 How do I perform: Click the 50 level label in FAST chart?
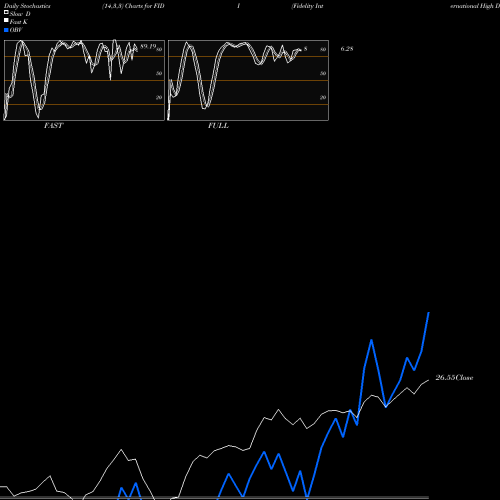coord(159,73)
